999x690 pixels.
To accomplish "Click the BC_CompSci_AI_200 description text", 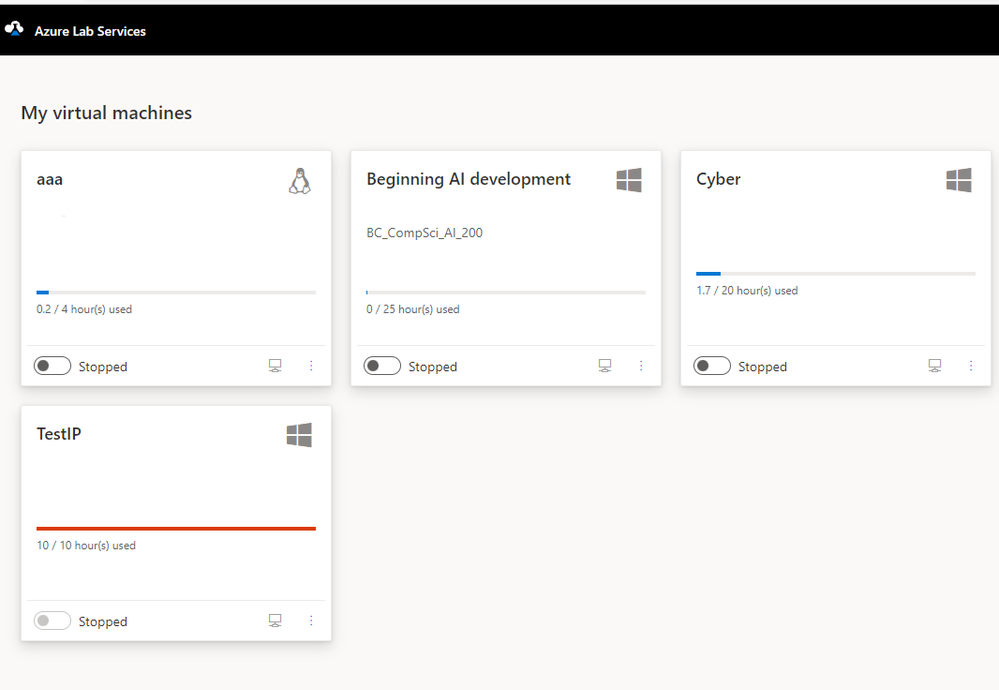I will [x=424, y=233].
